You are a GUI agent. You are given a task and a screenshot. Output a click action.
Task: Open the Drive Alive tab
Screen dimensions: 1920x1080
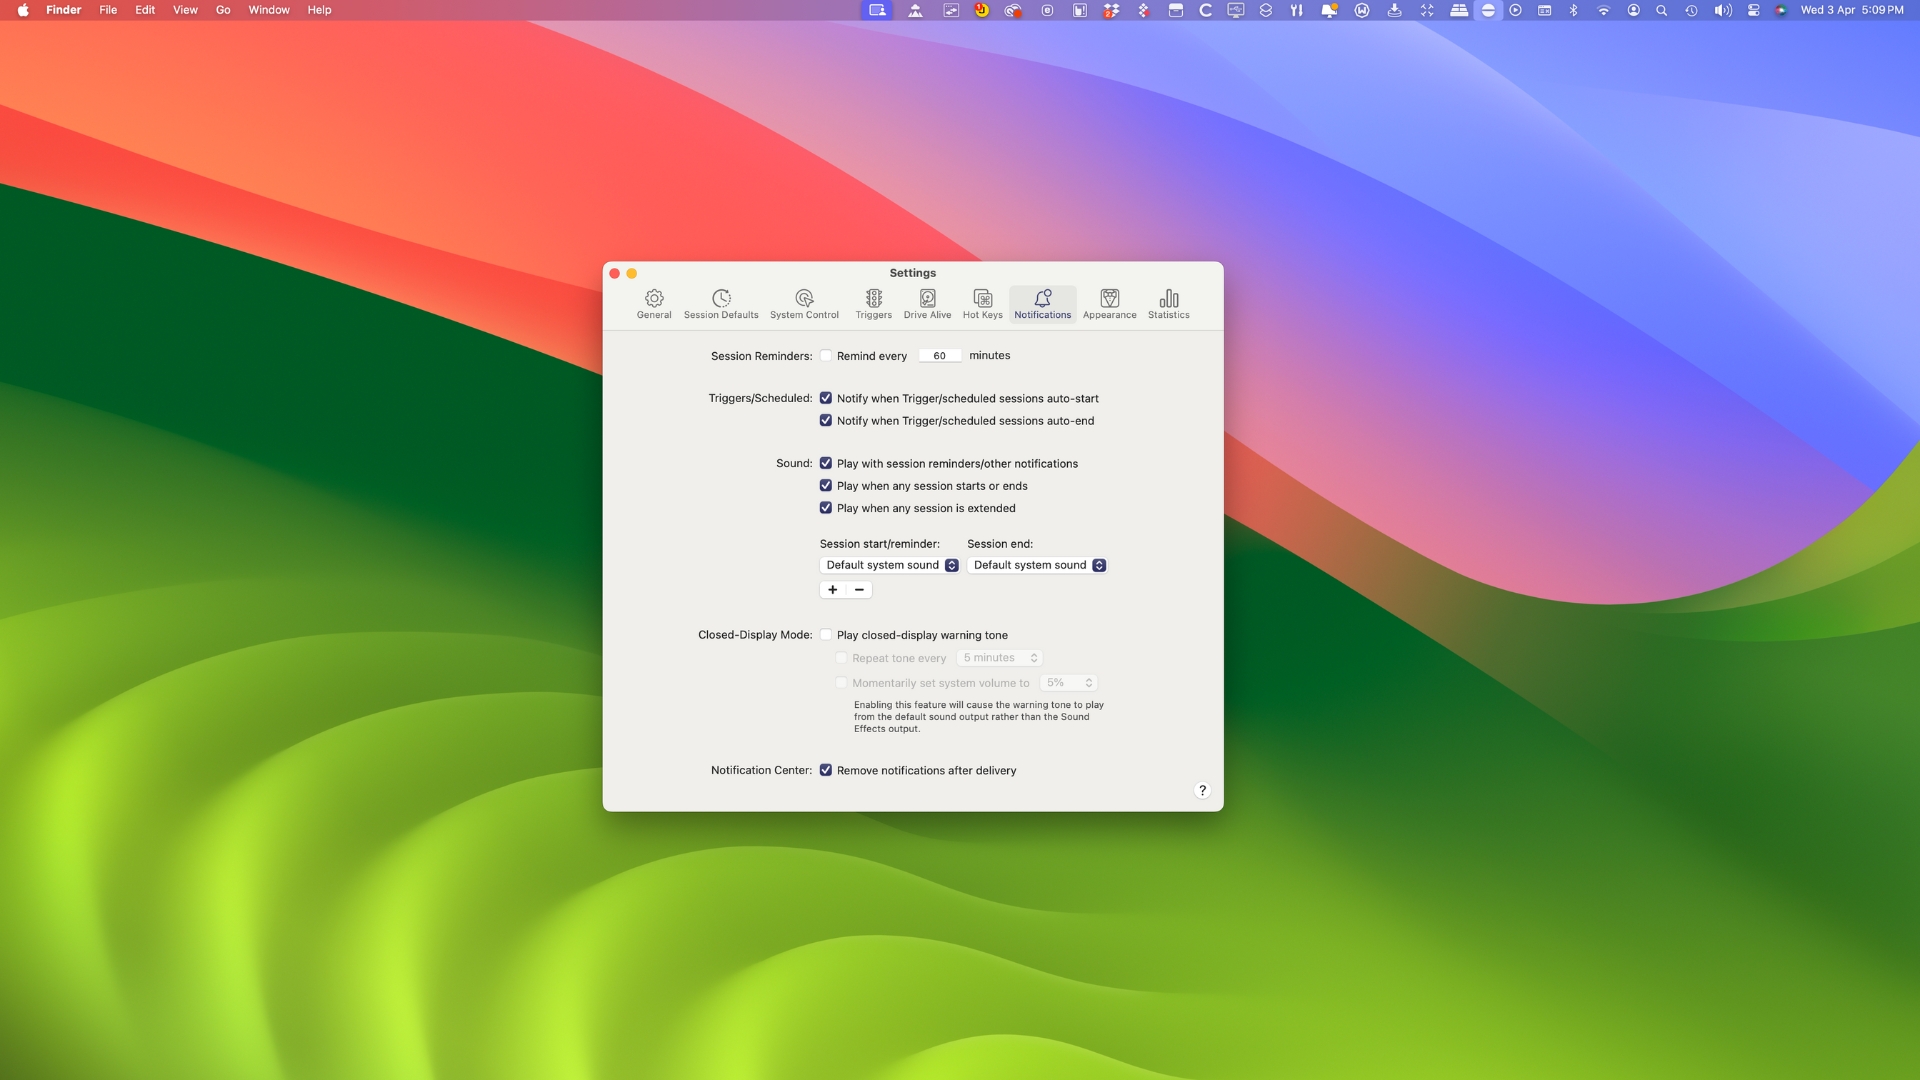pos(927,304)
